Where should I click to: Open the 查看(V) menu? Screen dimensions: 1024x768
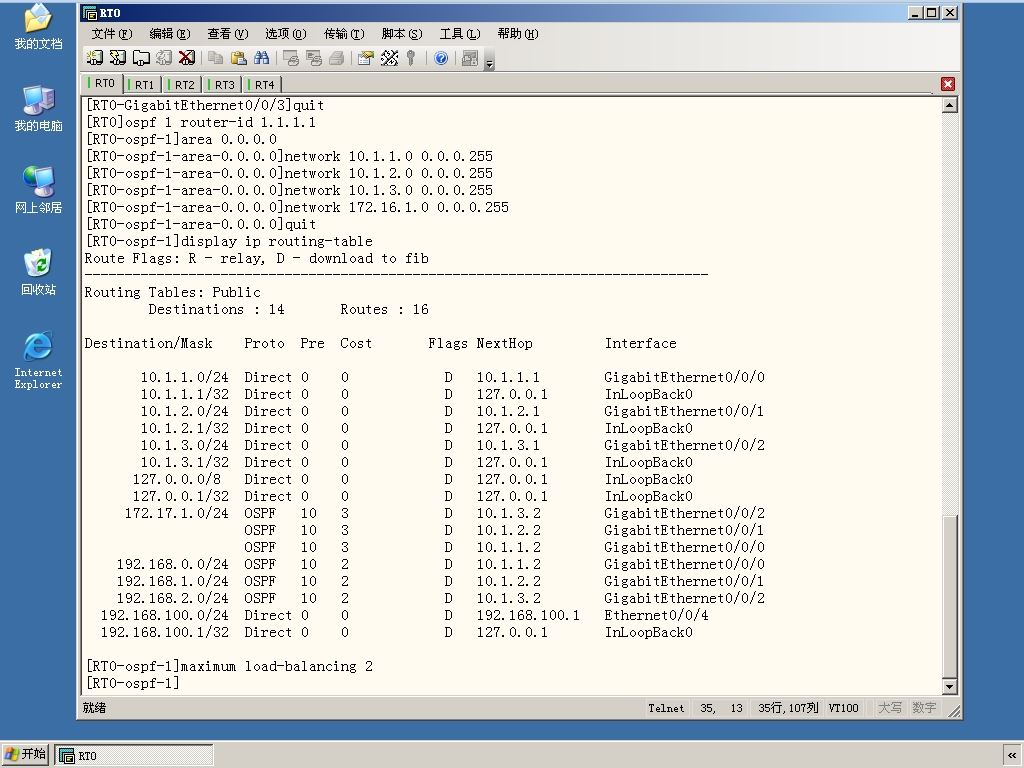click(x=228, y=34)
